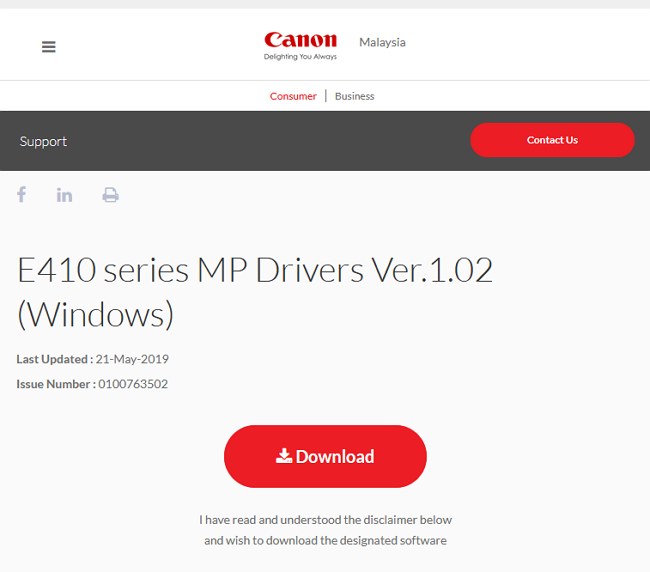This screenshot has height=572, width=650.
Task: Select the Malaysia region label
Action: click(x=382, y=42)
